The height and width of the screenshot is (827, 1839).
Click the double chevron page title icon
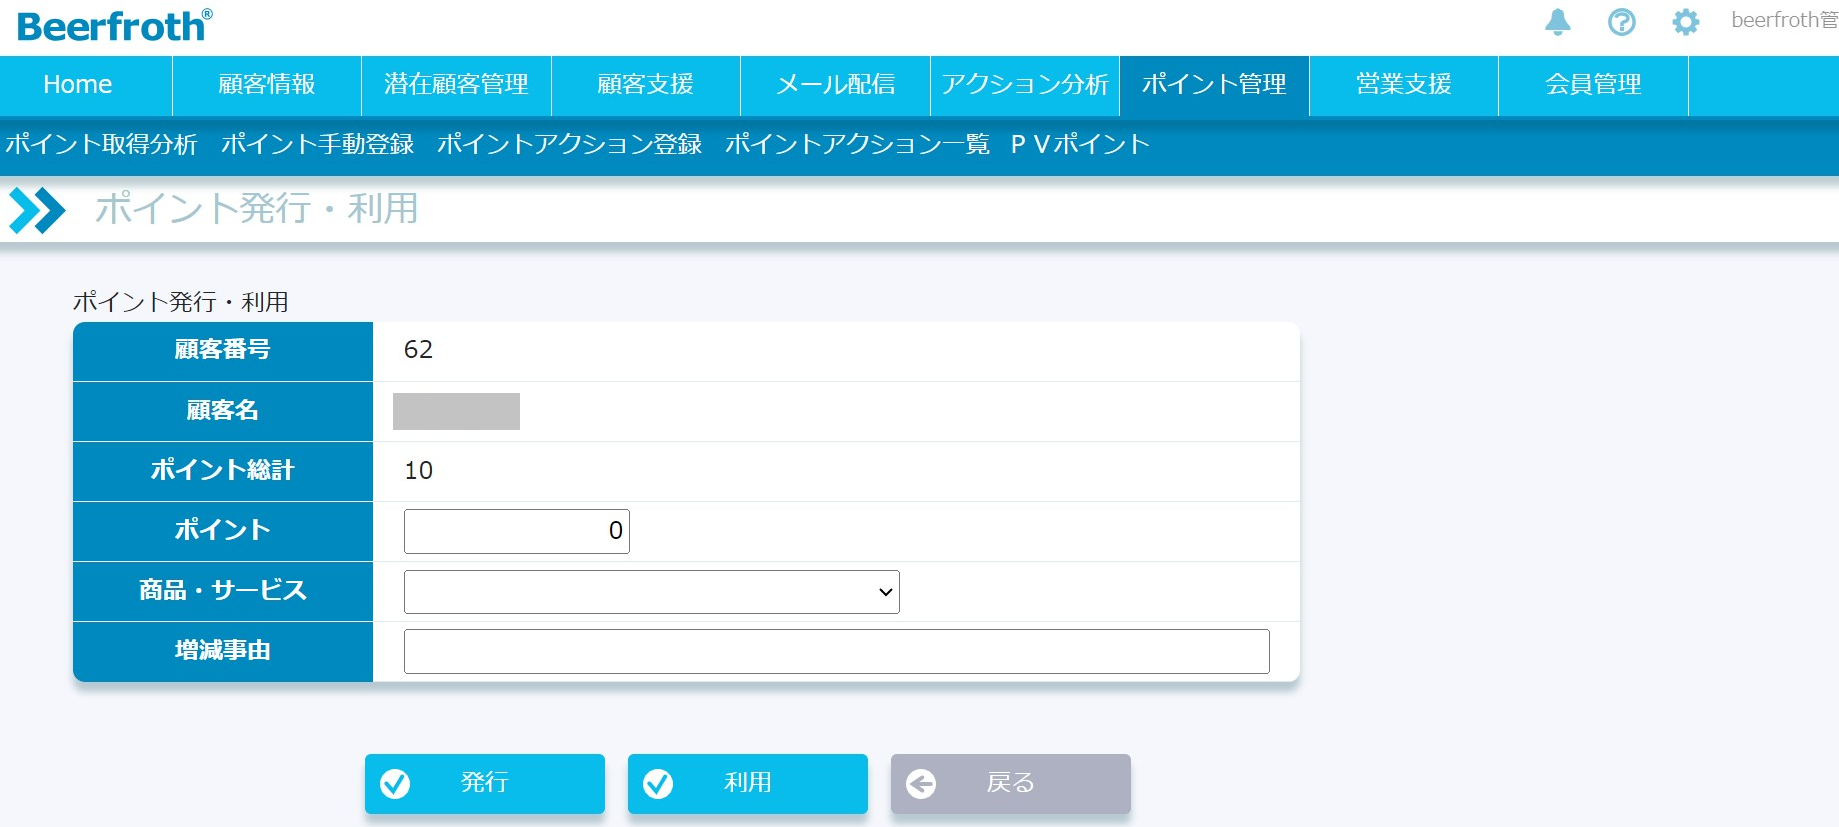point(36,210)
